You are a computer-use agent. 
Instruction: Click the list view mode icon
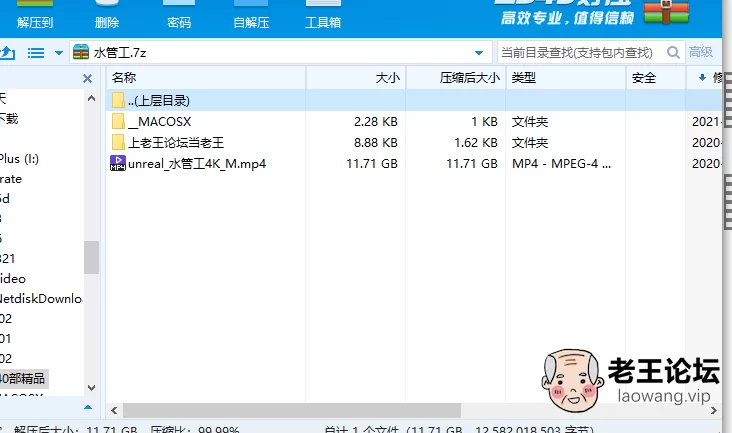36,53
